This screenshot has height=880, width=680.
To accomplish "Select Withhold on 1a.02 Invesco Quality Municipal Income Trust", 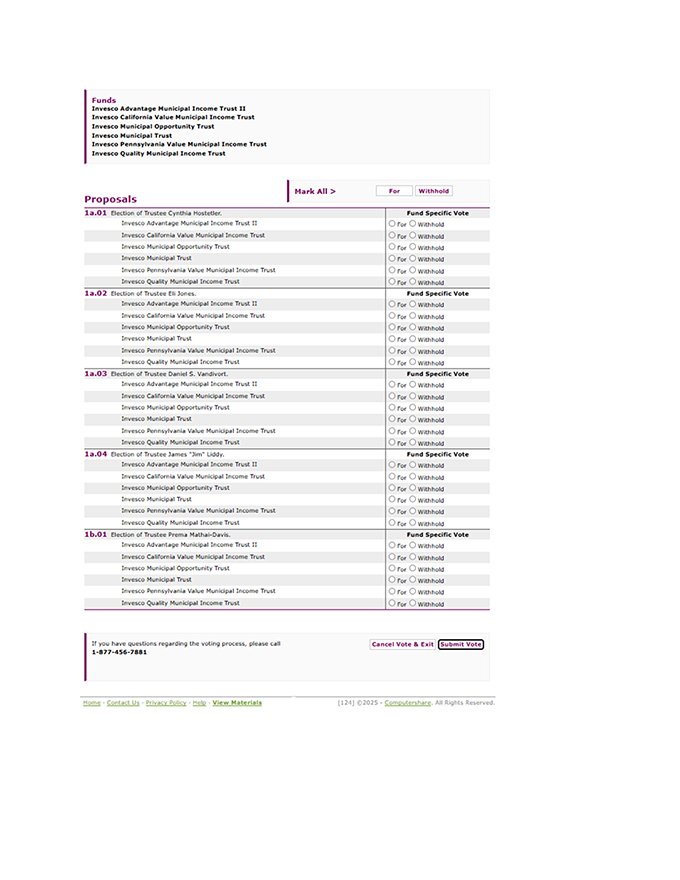I will coord(412,362).
